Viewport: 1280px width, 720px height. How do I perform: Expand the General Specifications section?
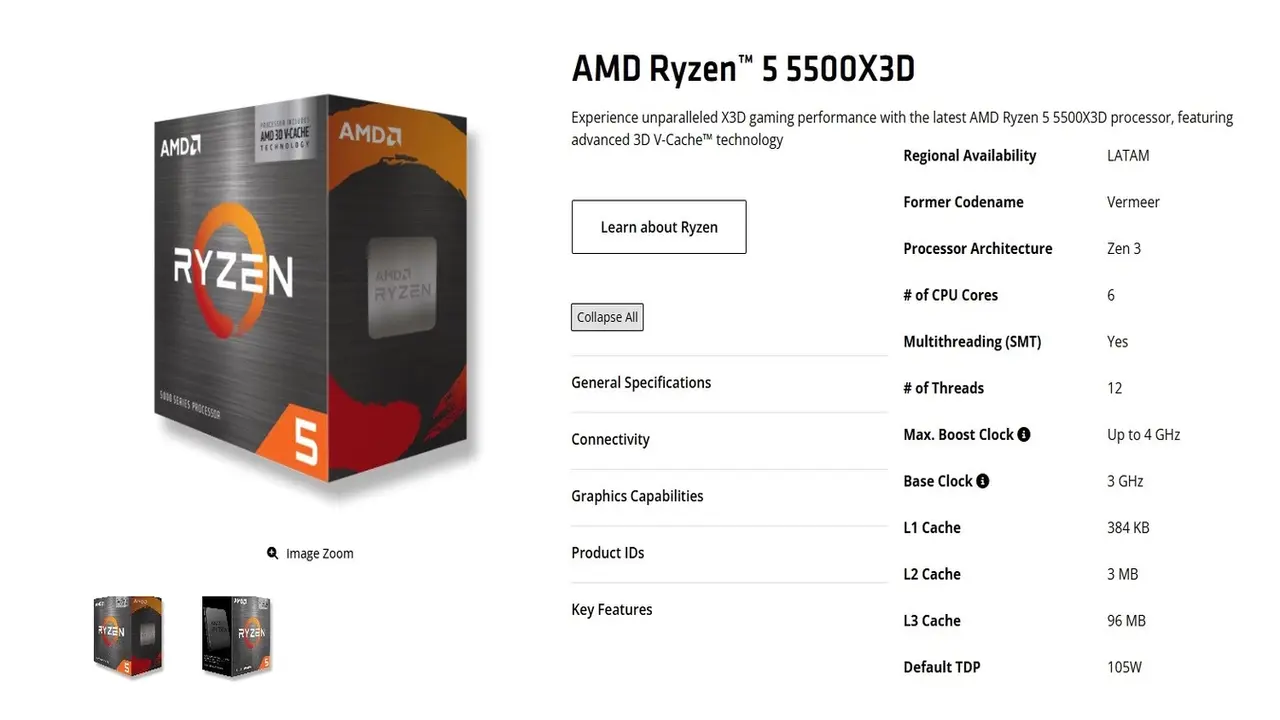click(641, 383)
